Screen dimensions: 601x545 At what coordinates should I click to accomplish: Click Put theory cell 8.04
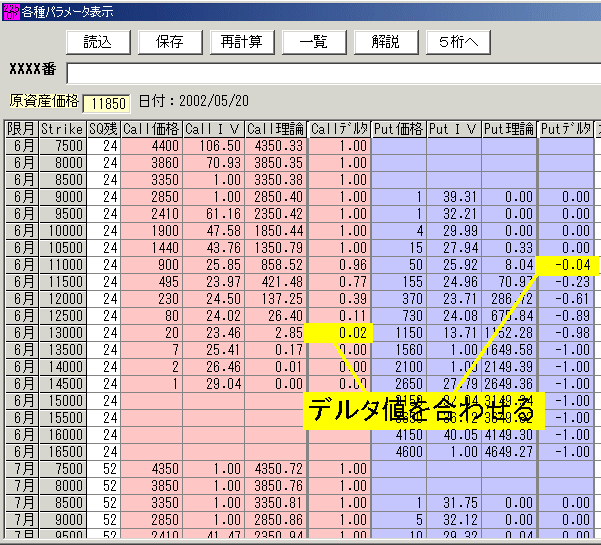pos(509,265)
